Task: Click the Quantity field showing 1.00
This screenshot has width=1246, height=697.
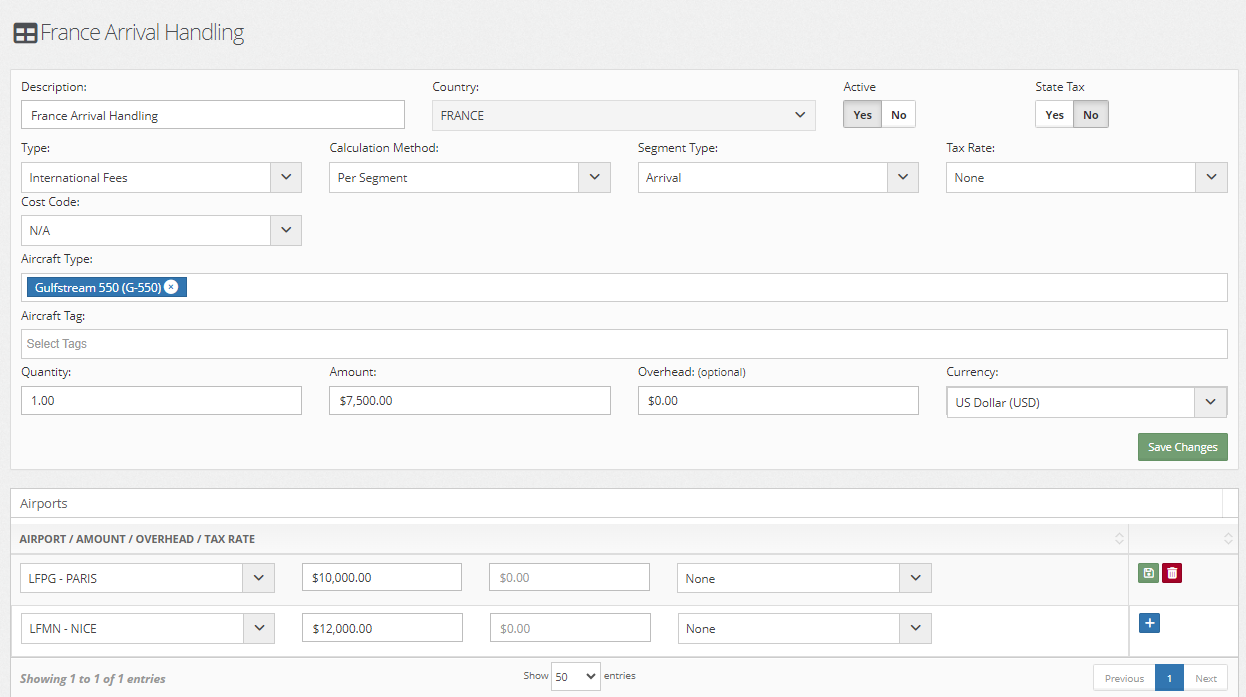Action: (161, 400)
